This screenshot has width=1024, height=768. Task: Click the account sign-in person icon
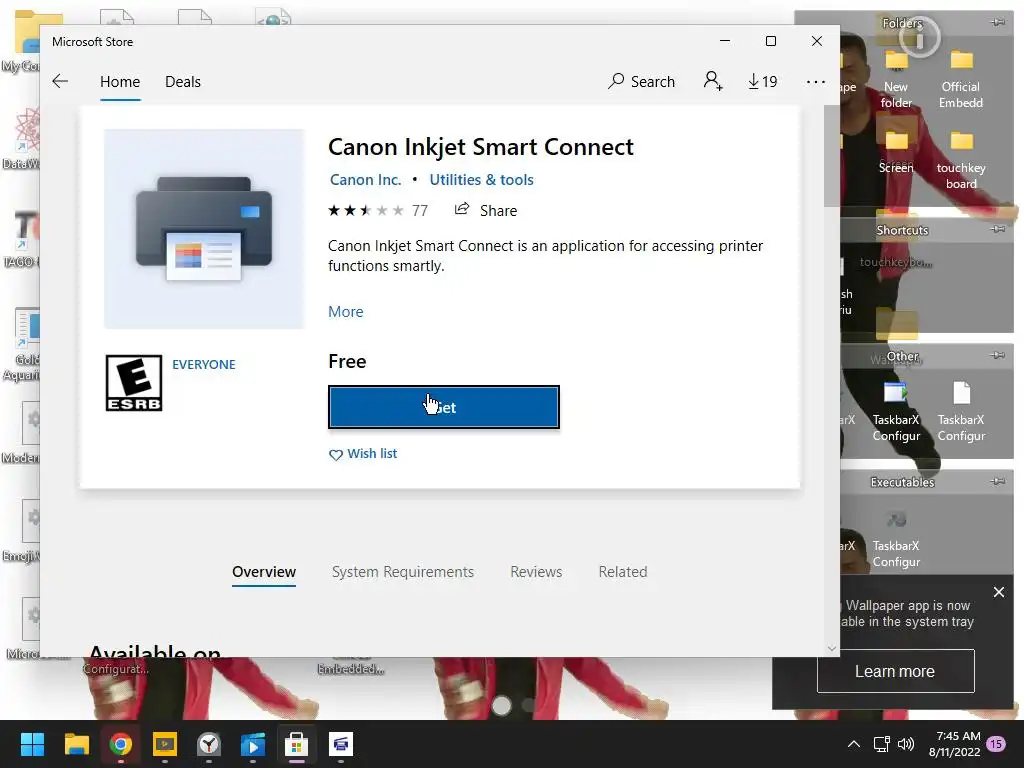[x=712, y=81]
